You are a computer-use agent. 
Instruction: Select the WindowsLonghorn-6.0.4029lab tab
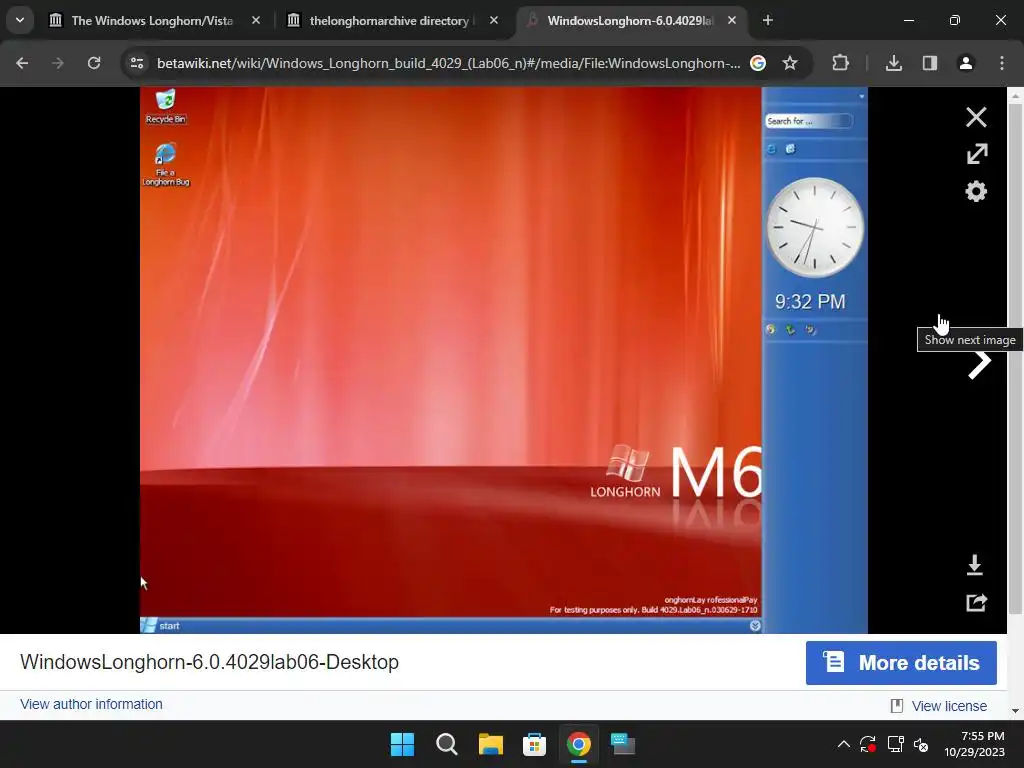click(630, 21)
